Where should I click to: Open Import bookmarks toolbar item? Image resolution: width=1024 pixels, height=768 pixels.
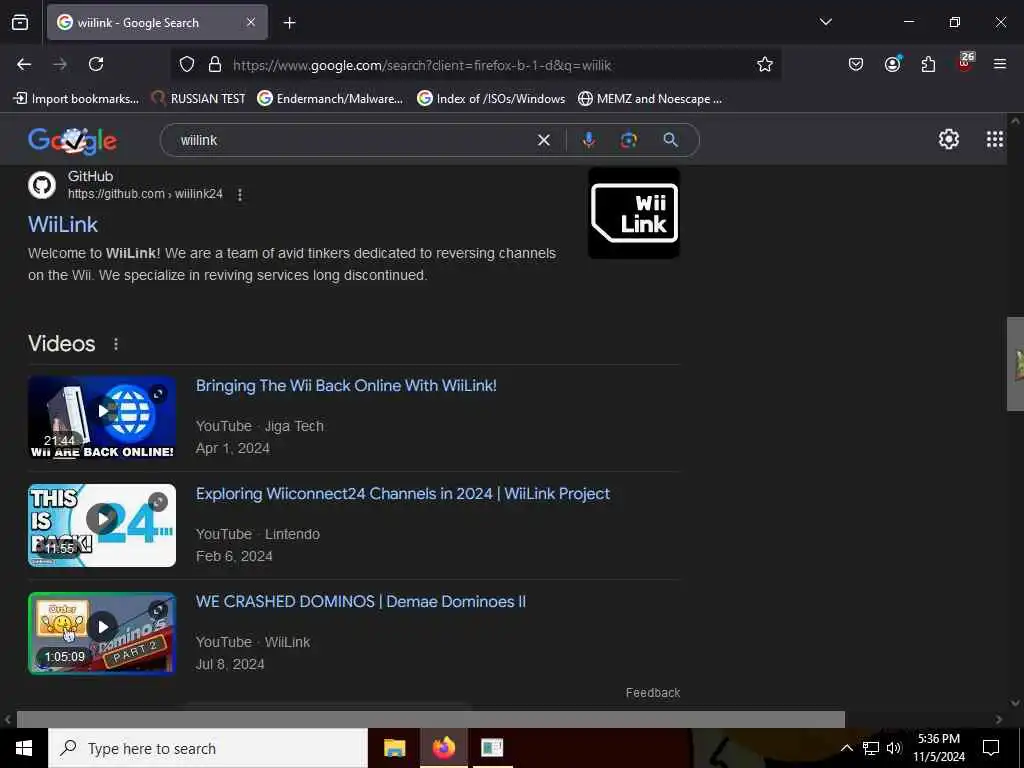(x=76, y=99)
